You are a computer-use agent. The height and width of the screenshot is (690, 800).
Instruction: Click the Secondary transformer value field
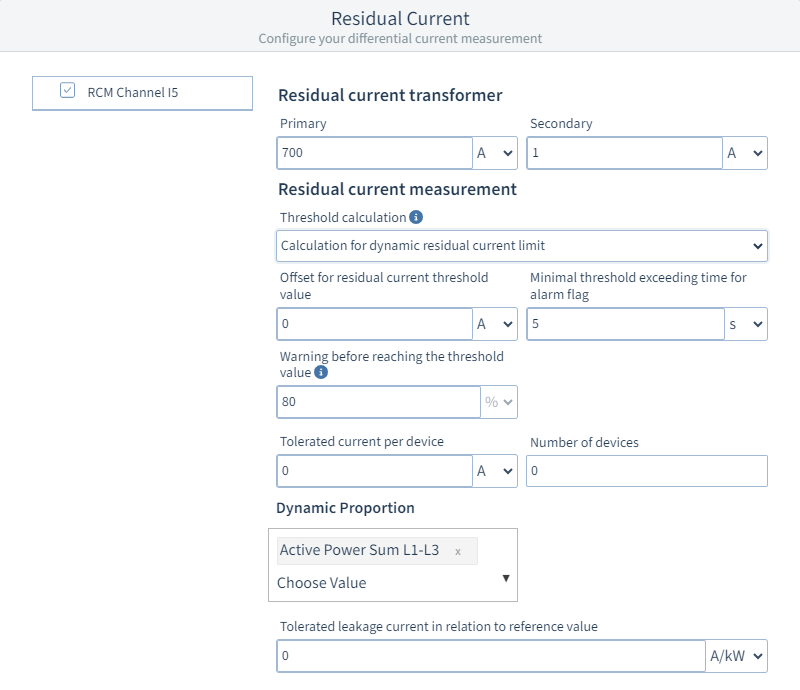[x=624, y=153]
